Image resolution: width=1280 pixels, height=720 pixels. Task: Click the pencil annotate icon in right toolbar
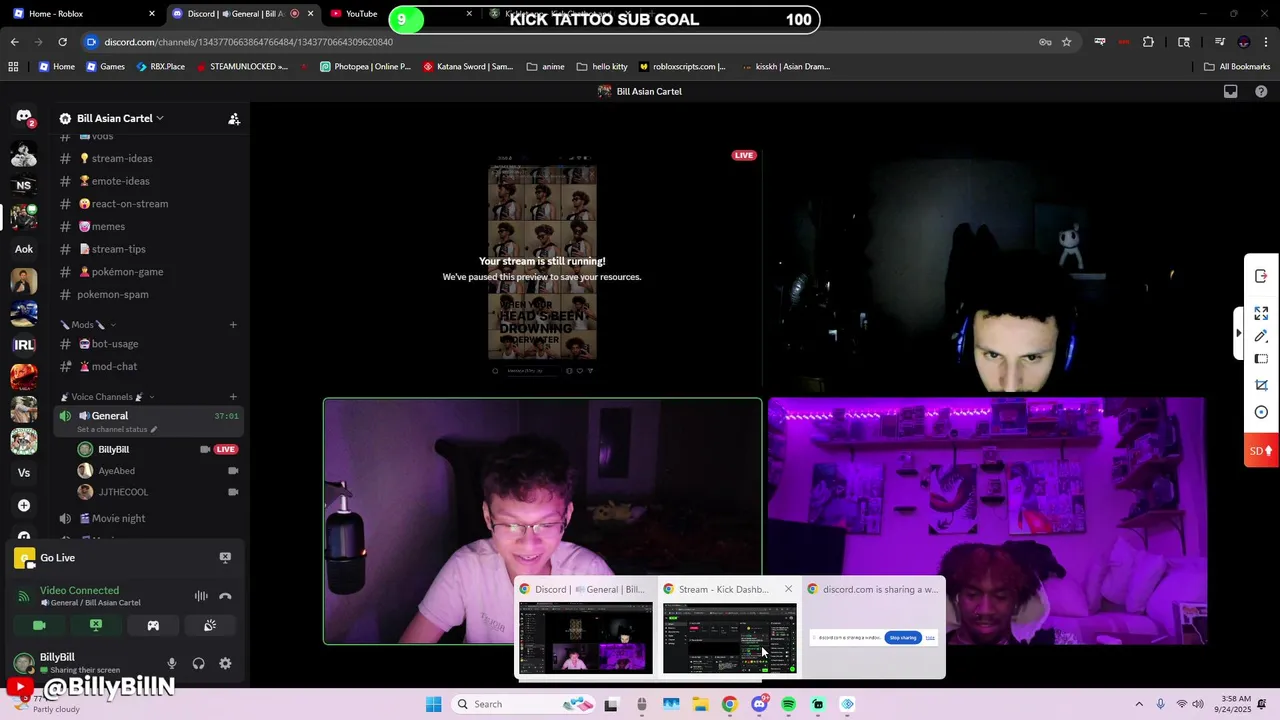click(x=1261, y=336)
